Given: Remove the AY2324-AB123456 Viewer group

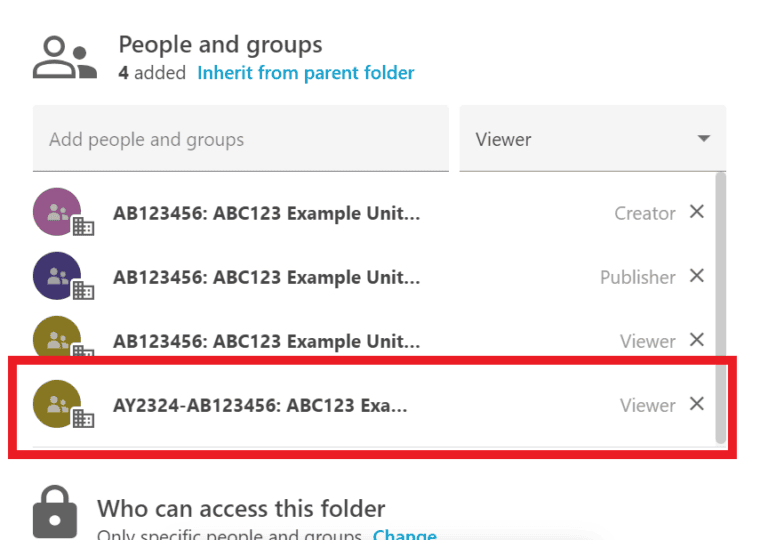Looking at the screenshot, I should click(697, 404).
